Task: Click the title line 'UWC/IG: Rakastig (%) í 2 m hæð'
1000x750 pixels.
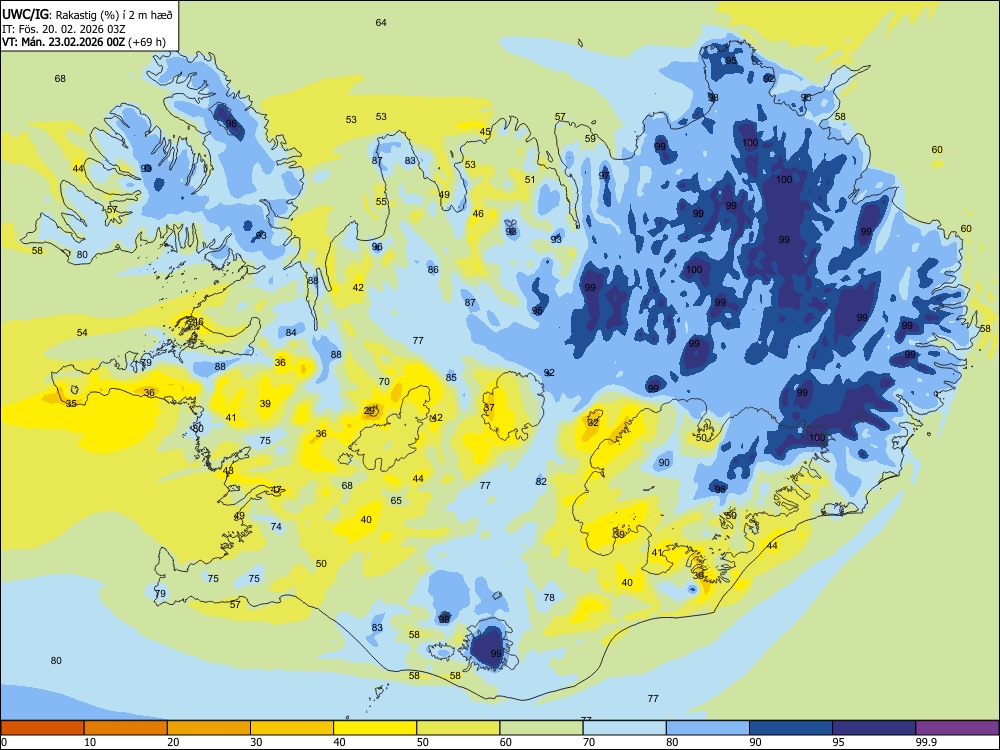Action: pos(87,15)
